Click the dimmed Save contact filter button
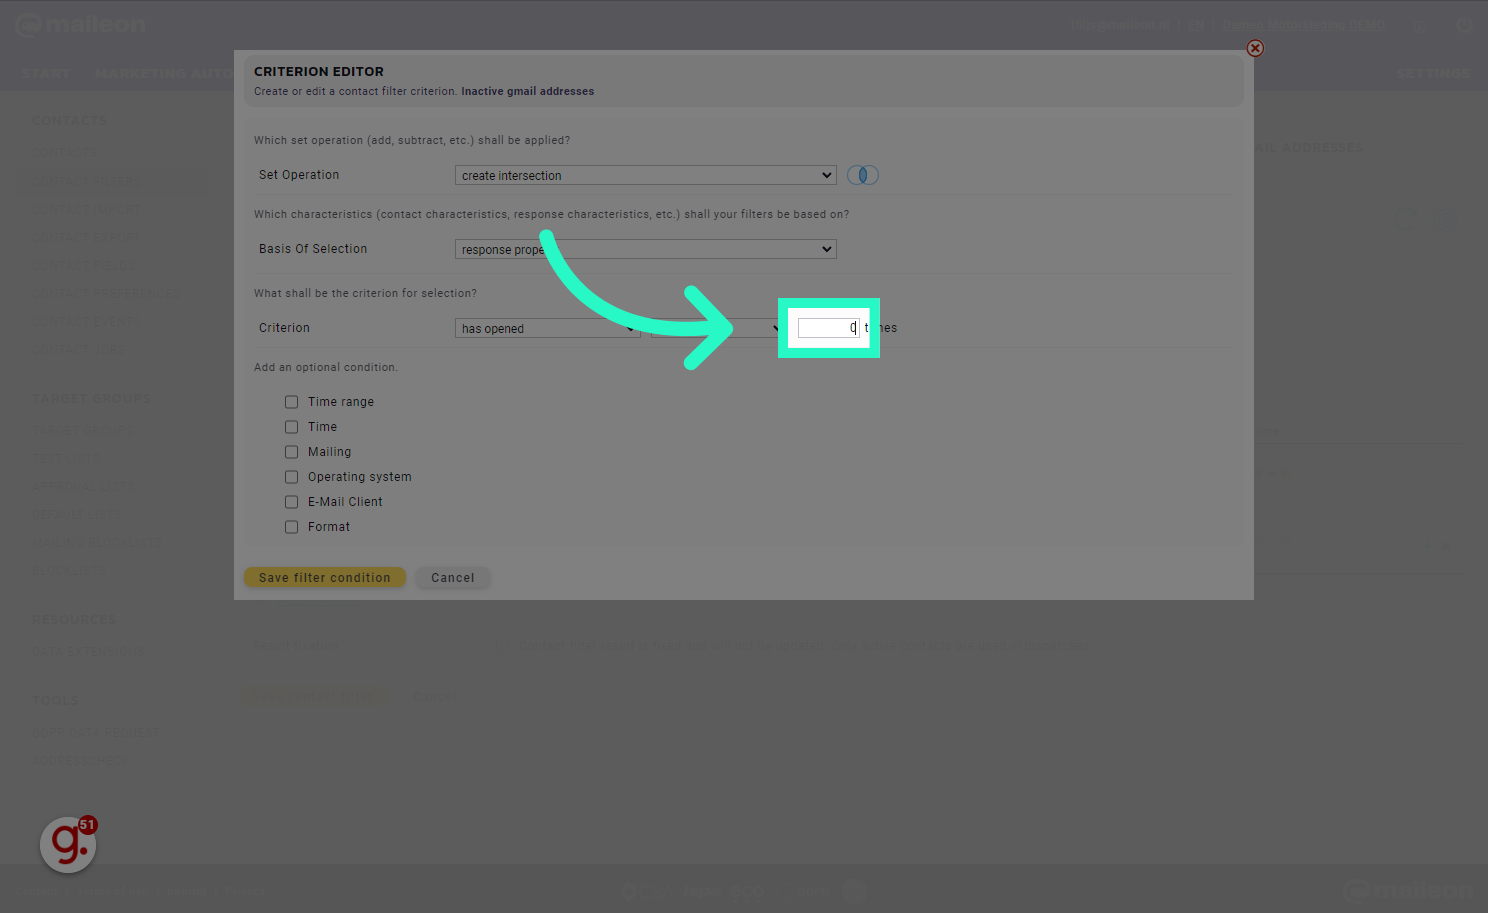The image size is (1488, 913). pyautogui.click(x=315, y=696)
